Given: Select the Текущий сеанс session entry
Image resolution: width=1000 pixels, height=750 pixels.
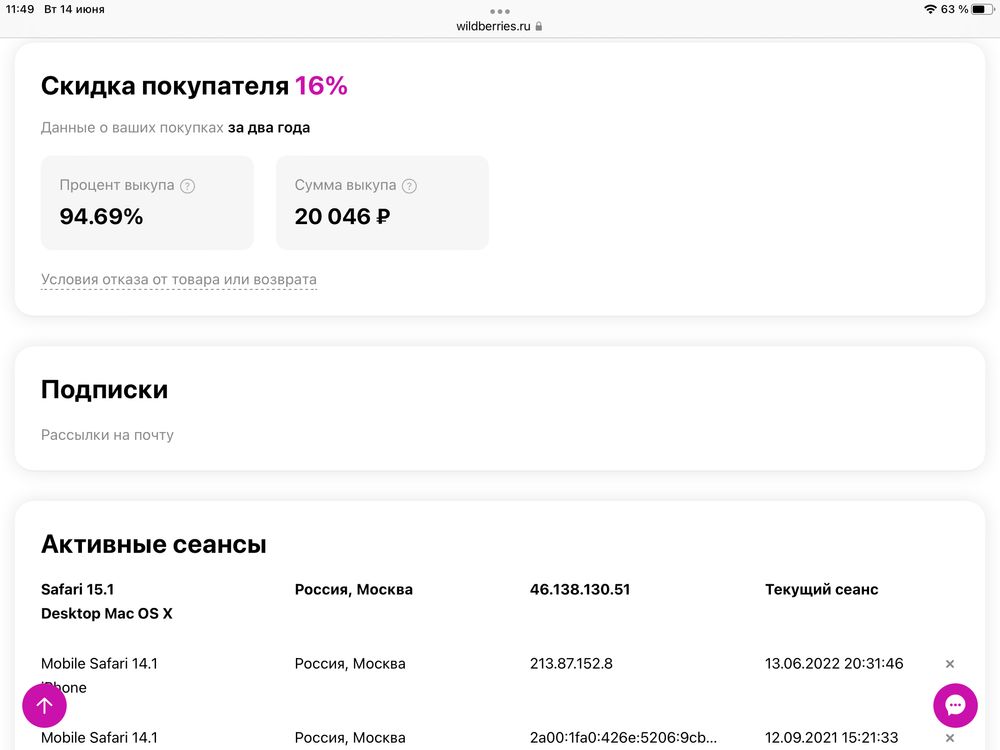Looking at the screenshot, I should (x=822, y=589).
